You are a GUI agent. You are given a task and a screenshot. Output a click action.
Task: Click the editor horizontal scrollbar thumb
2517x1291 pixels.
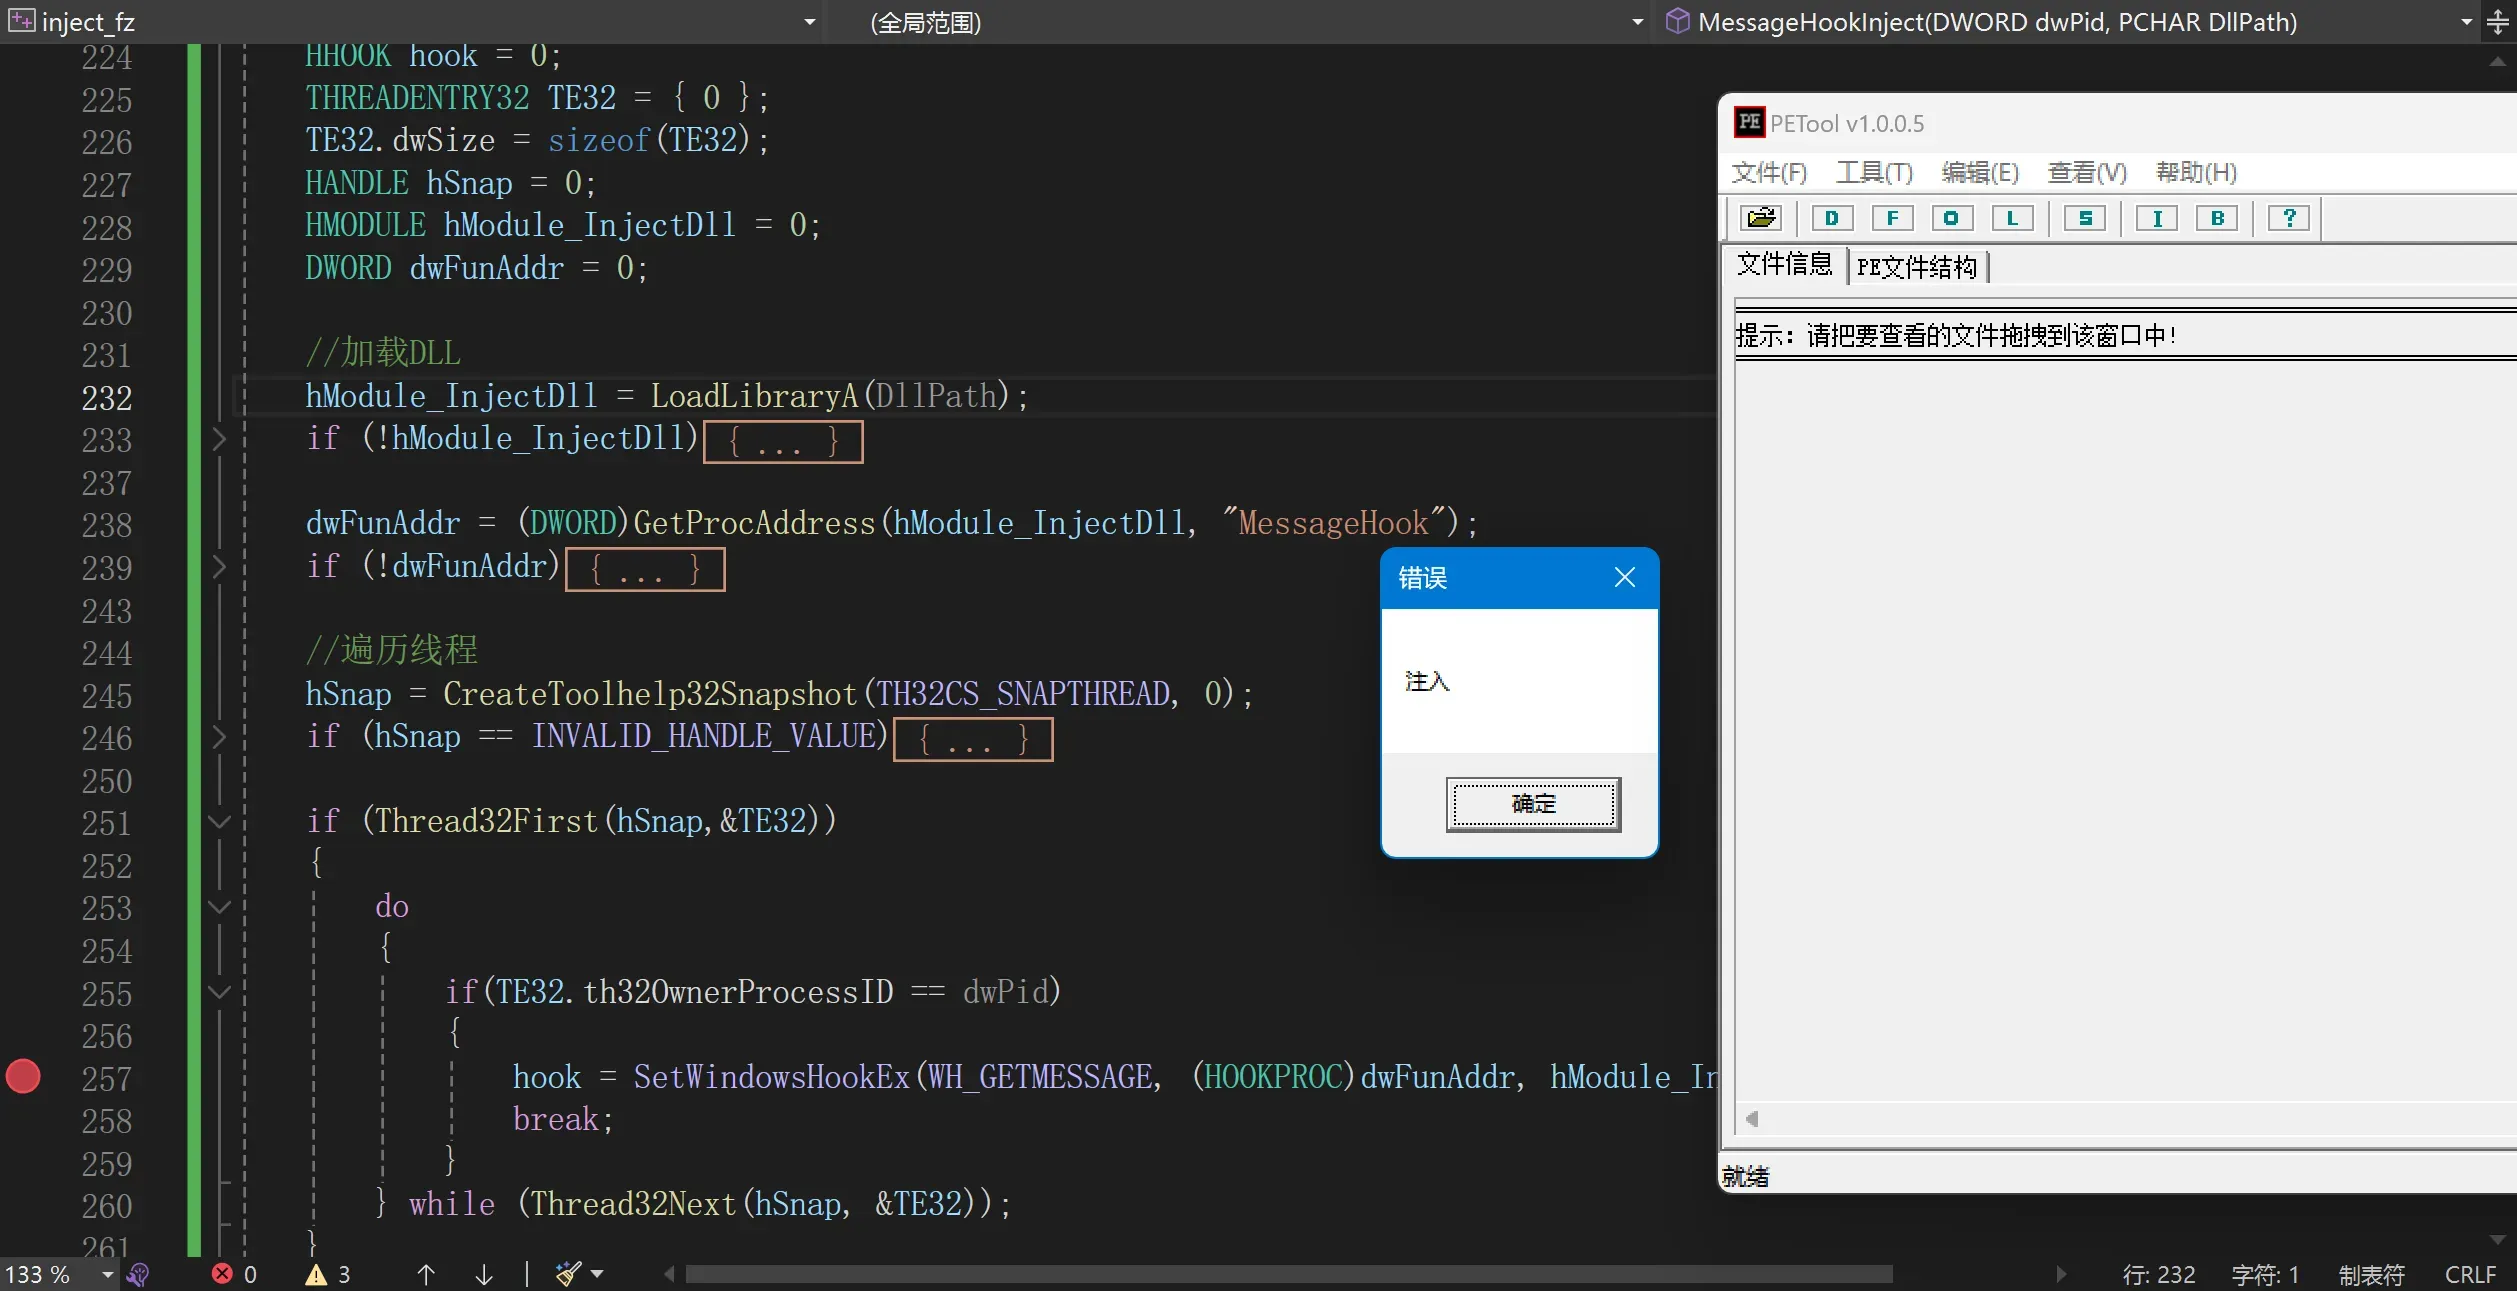coord(1288,1274)
